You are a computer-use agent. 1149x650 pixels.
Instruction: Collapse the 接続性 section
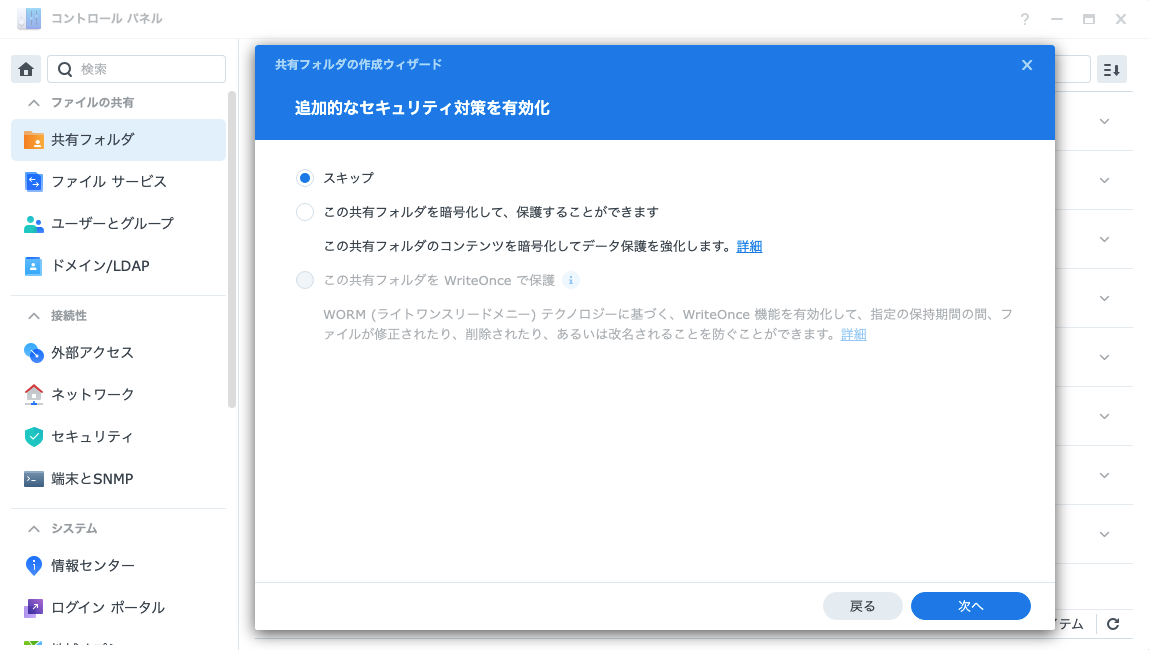click(34, 316)
